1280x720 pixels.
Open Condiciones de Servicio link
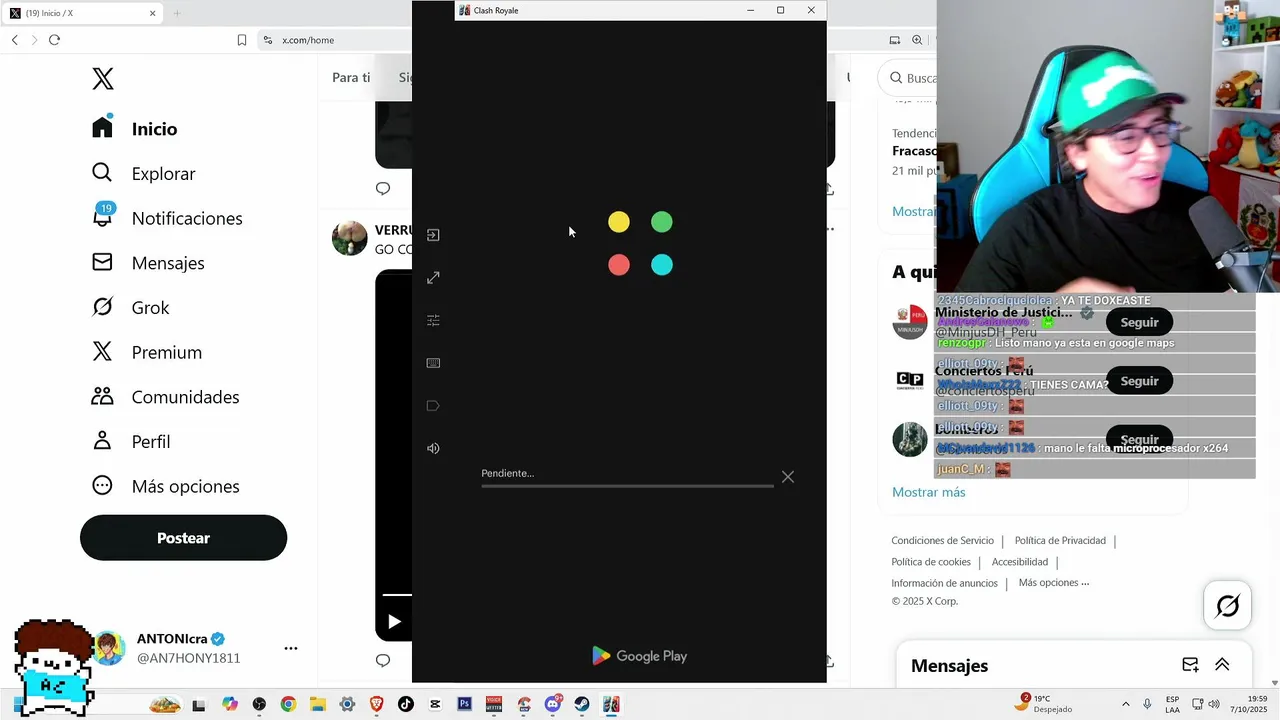coord(942,540)
